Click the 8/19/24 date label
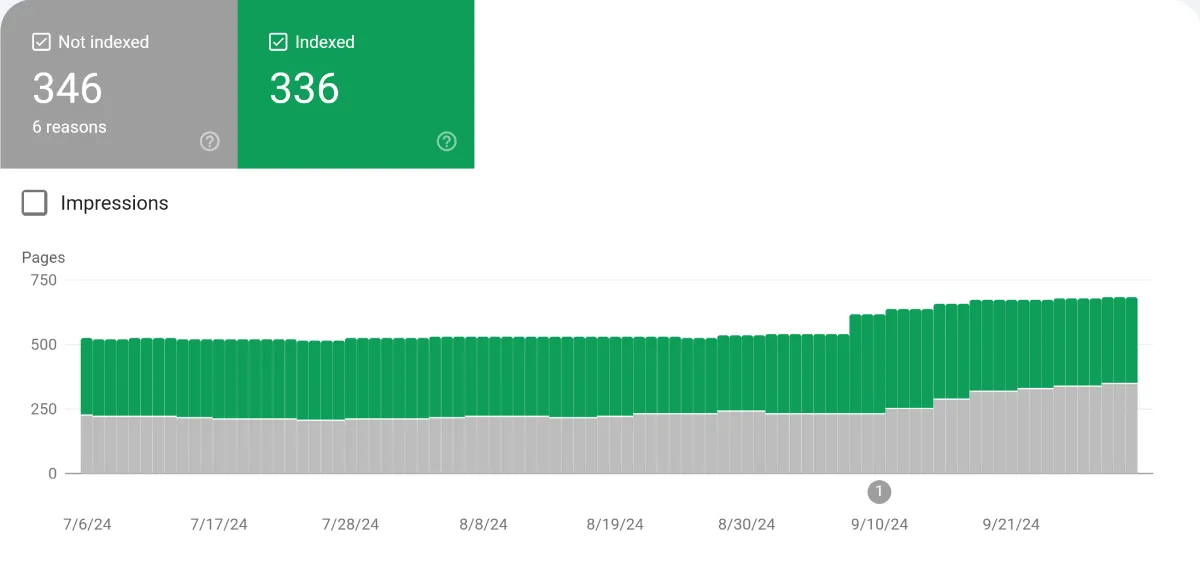 [x=615, y=524]
